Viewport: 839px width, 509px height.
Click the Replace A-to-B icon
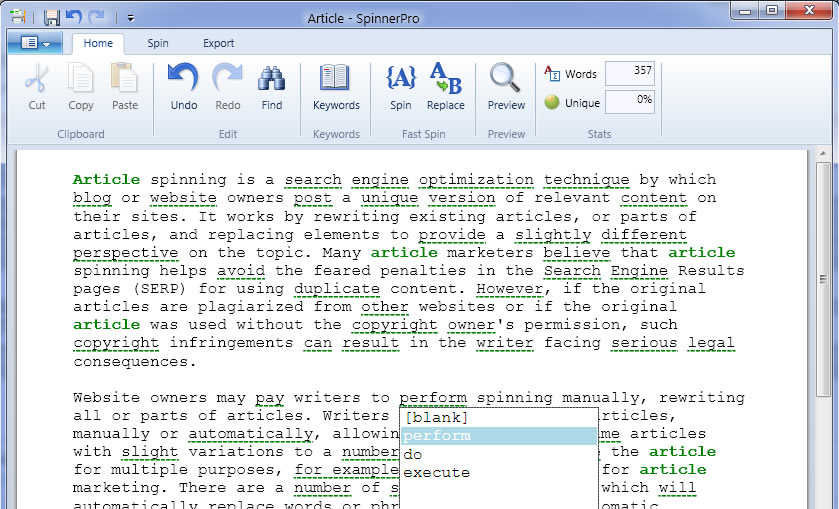[445, 85]
